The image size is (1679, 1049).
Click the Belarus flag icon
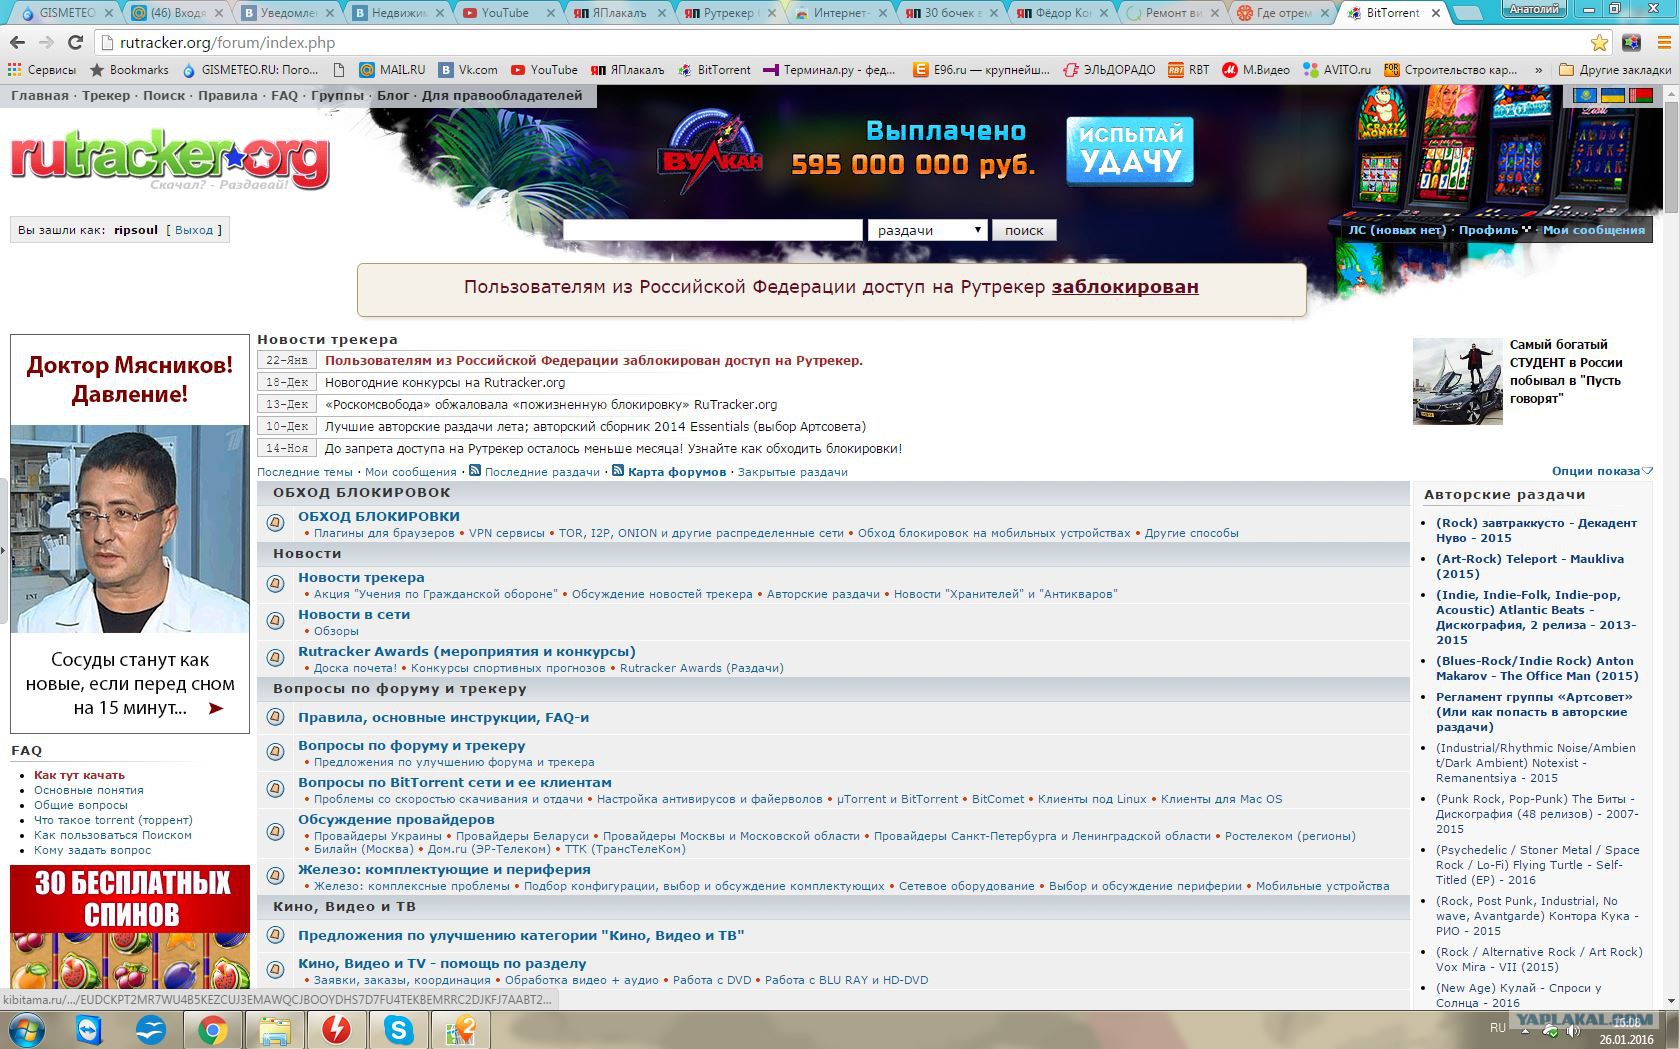(x=1640, y=95)
